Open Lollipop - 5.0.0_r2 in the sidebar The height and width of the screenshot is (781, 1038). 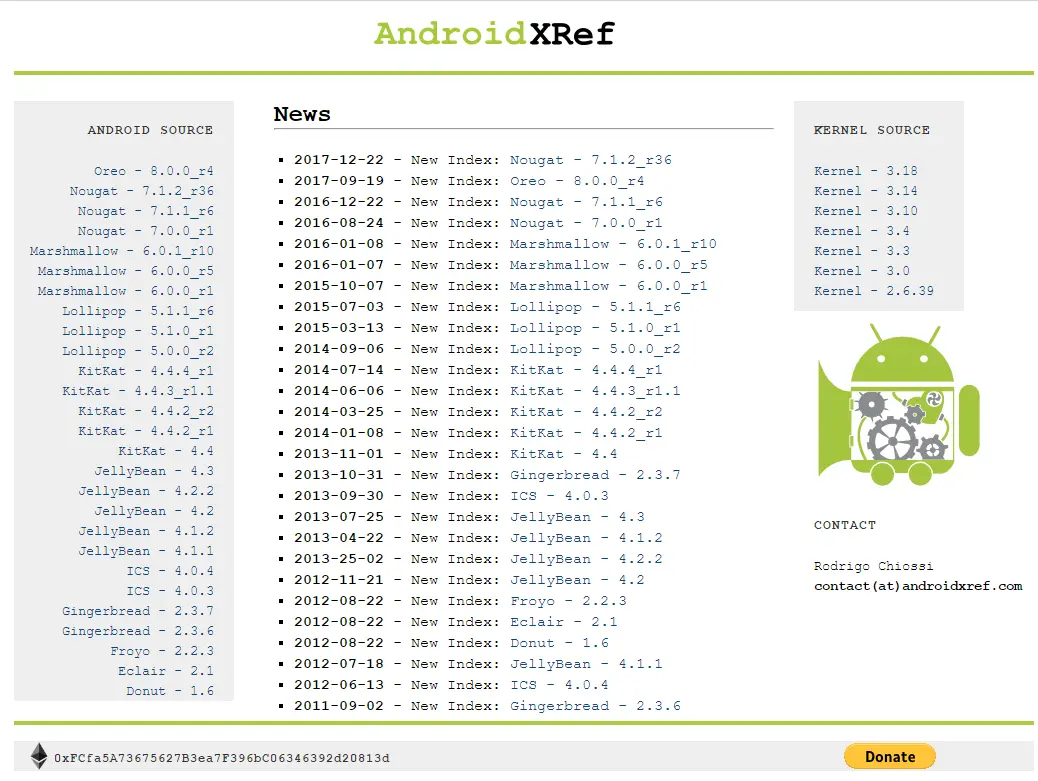tap(138, 351)
